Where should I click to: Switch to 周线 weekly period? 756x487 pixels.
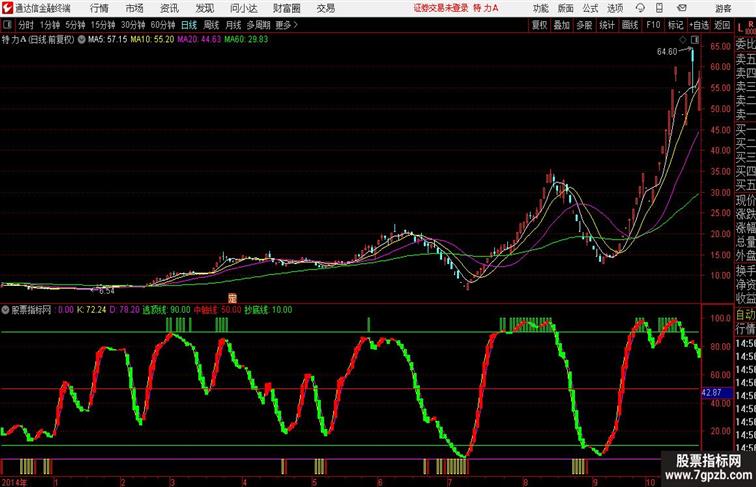211,25
